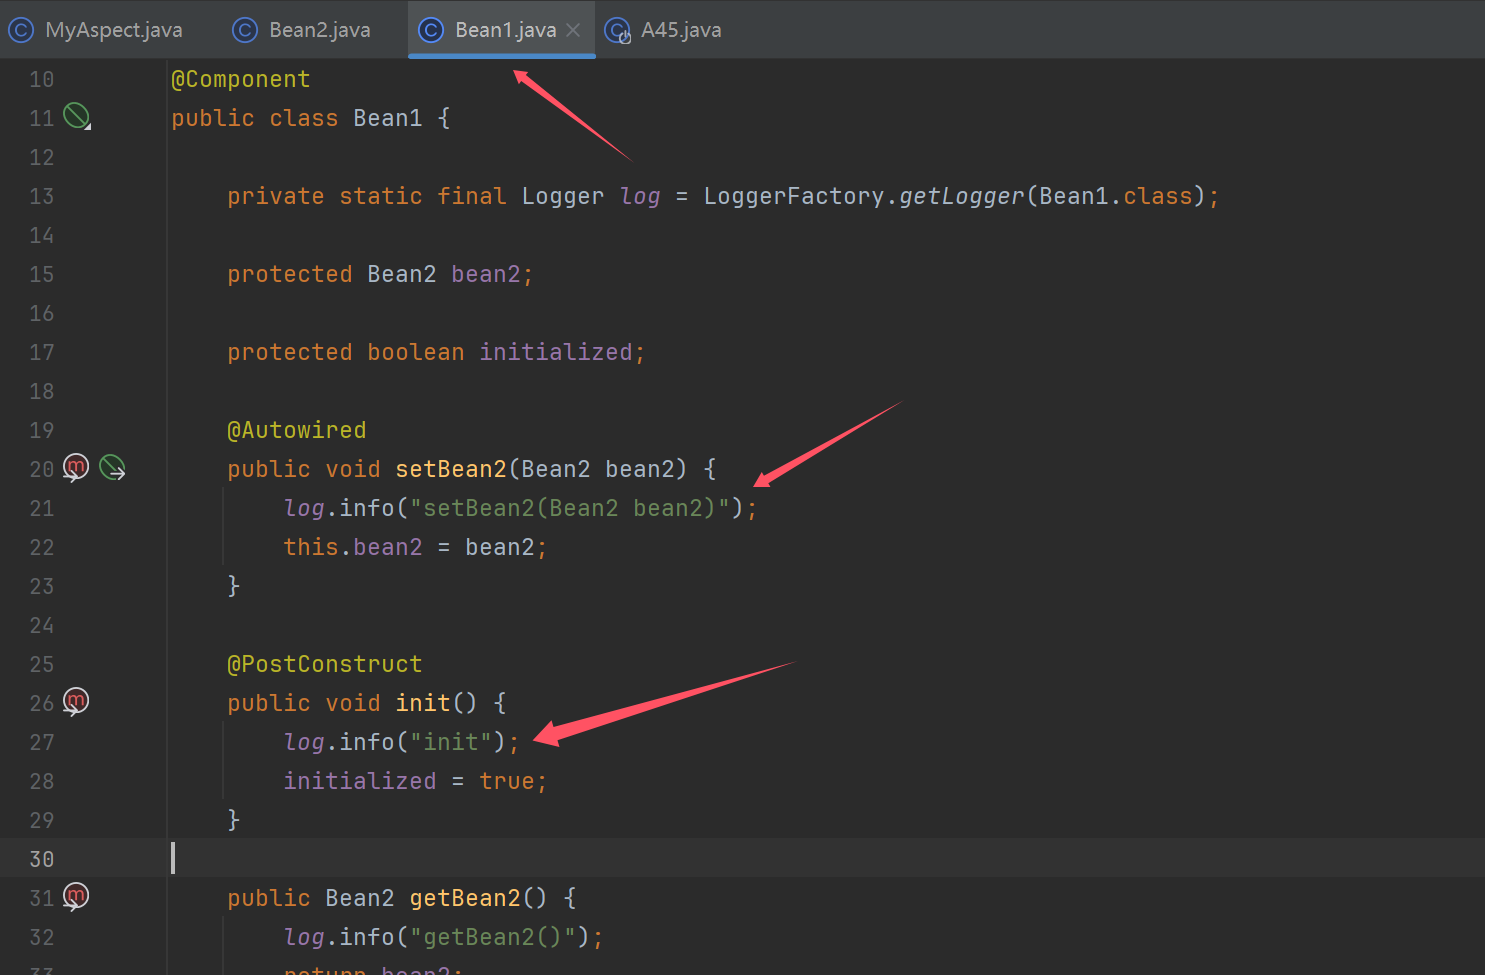
Task: Click the bean2 field declaration on line 15
Action: pos(486,274)
